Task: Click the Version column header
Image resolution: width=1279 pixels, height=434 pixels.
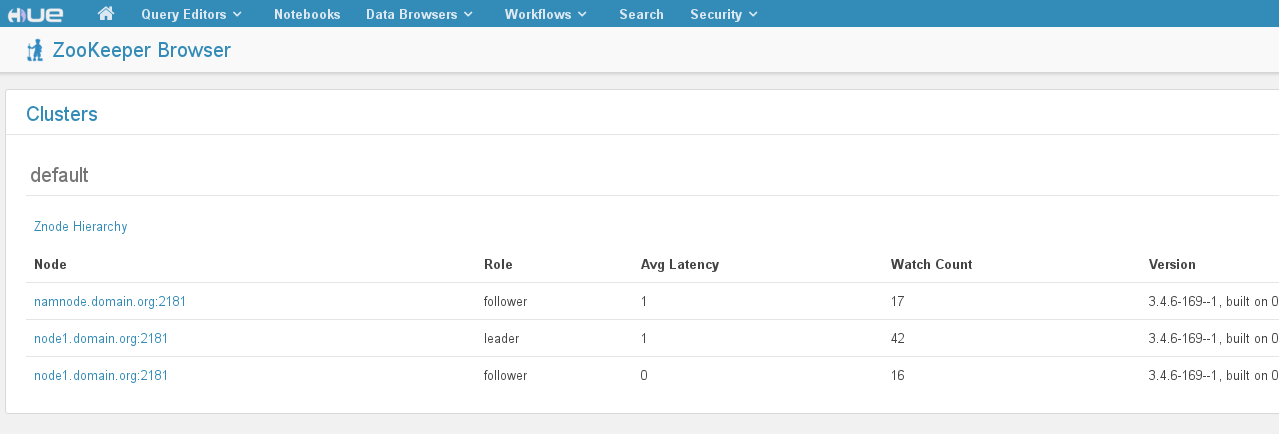Action: (1172, 264)
